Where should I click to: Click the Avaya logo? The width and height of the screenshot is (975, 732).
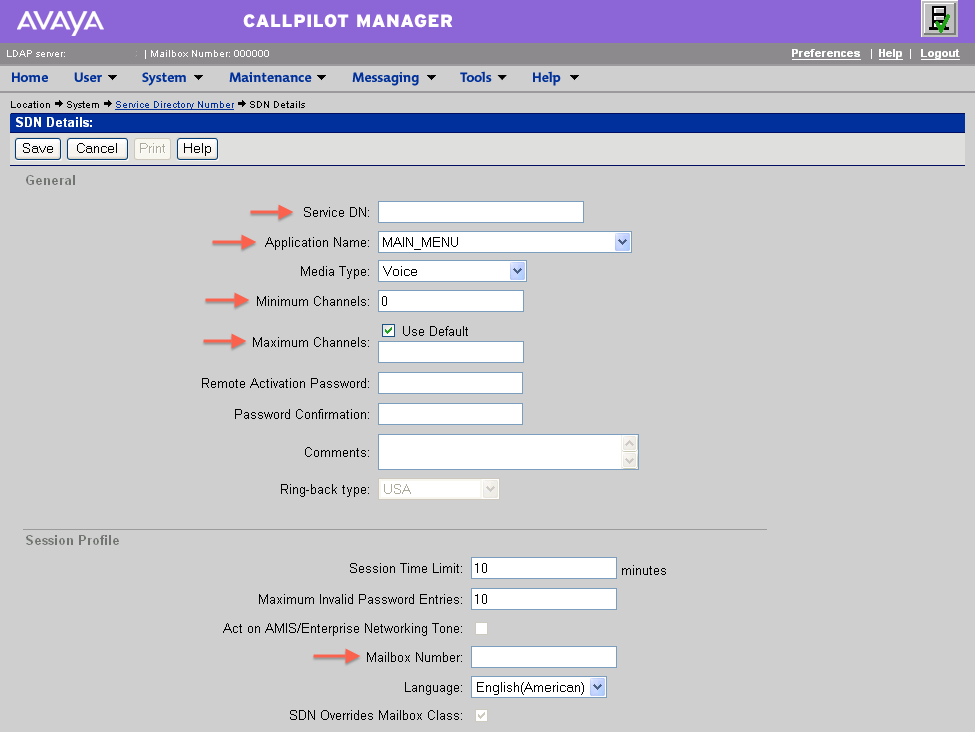coord(60,22)
